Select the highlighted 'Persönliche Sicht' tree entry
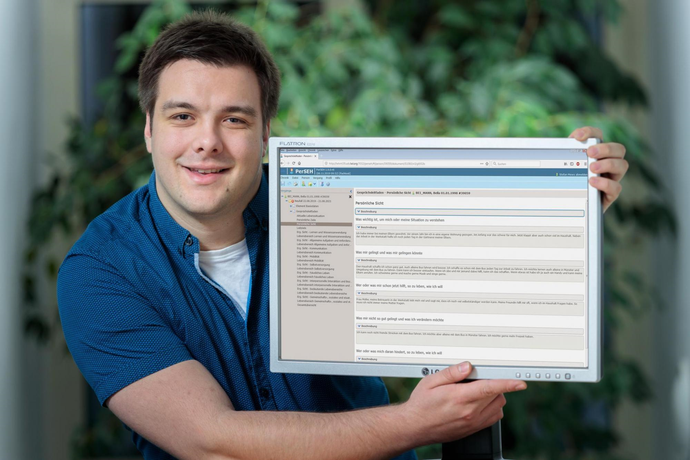Image resolution: width=690 pixels, height=460 pixels. [x=308, y=222]
